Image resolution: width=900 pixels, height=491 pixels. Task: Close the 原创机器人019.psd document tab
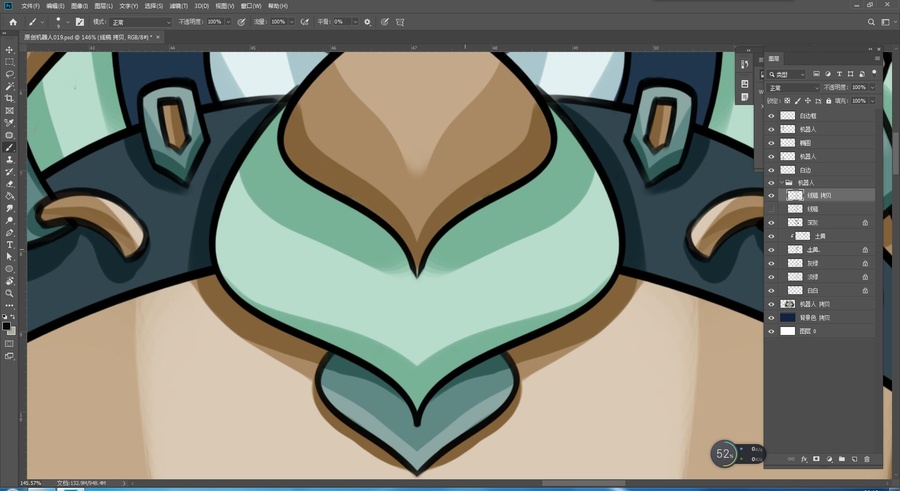158,37
